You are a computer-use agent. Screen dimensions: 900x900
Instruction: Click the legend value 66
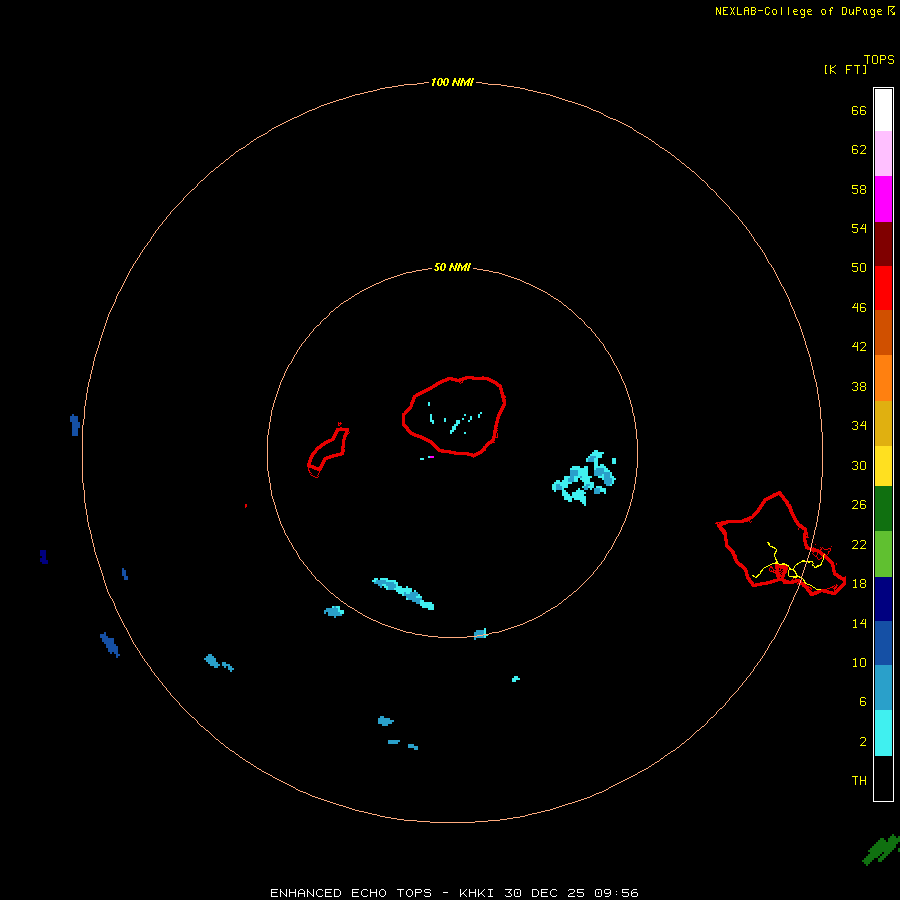click(x=859, y=110)
